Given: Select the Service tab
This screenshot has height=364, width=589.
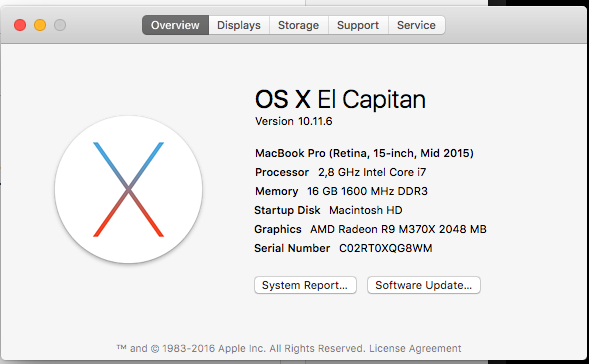Looking at the screenshot, I should pyautogui.click(x=417, y=25).
